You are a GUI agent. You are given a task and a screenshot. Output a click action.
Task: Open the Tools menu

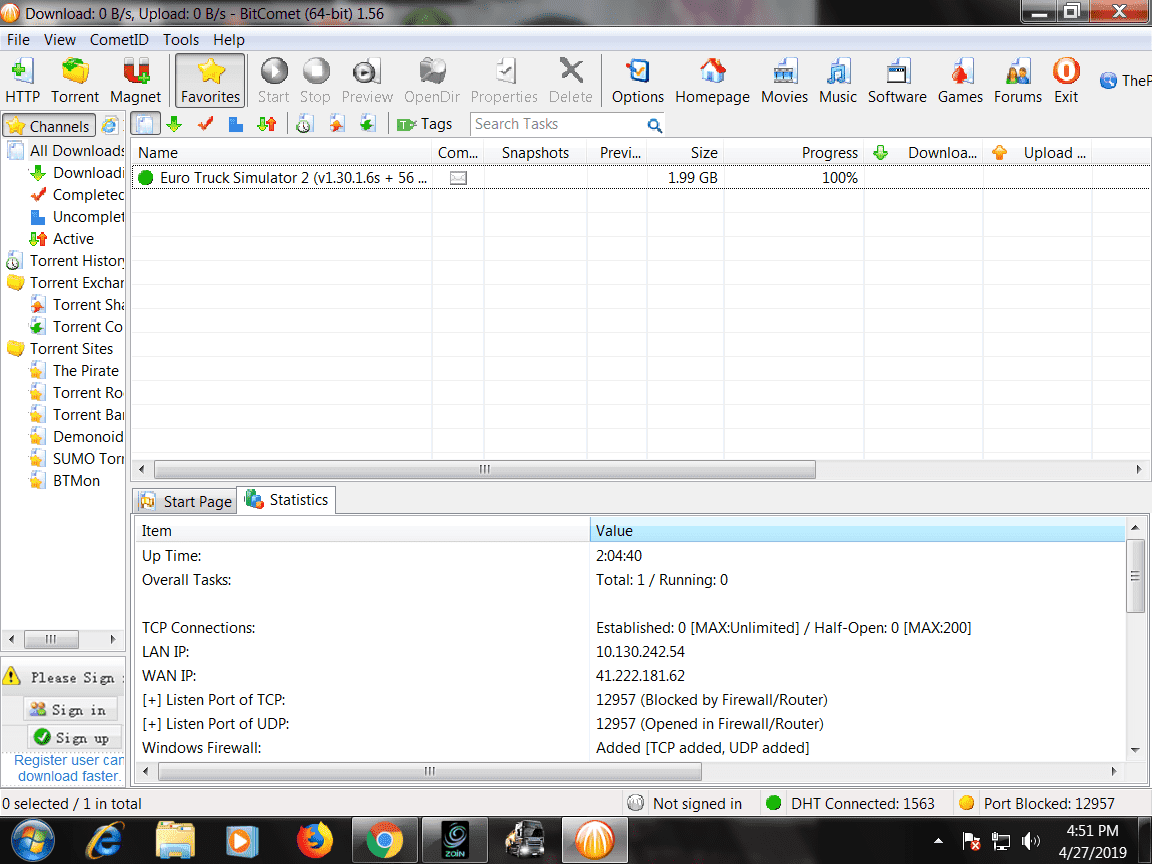[x=181, y=40]
